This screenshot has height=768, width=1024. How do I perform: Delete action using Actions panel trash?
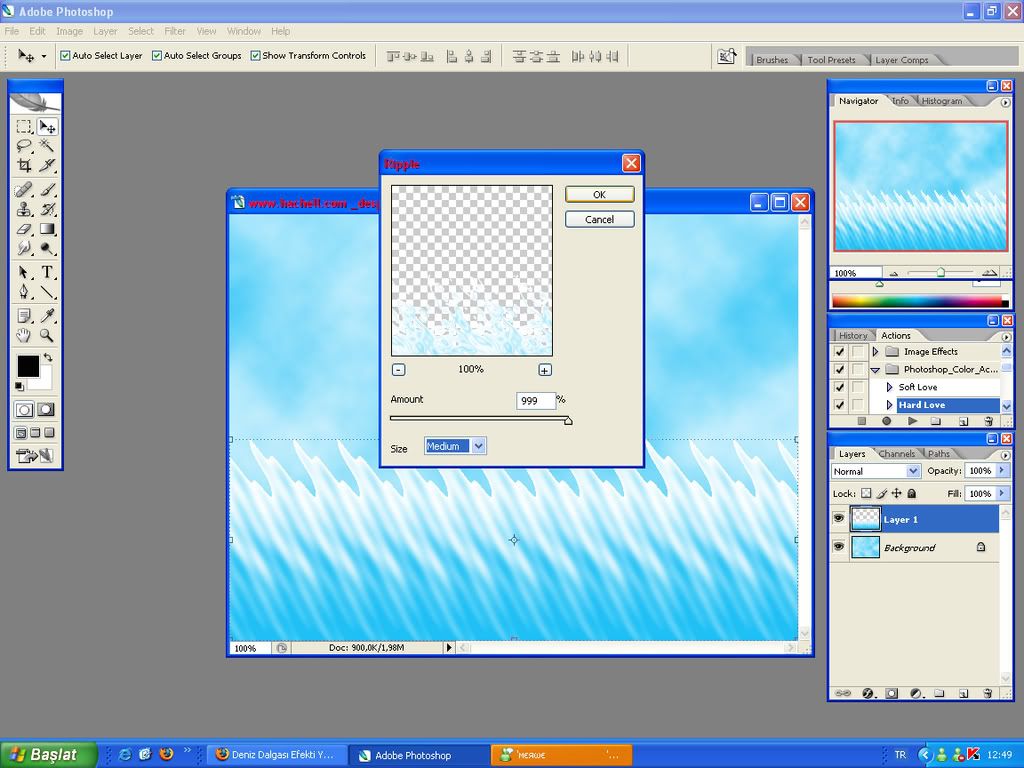(x=988, y=421)
